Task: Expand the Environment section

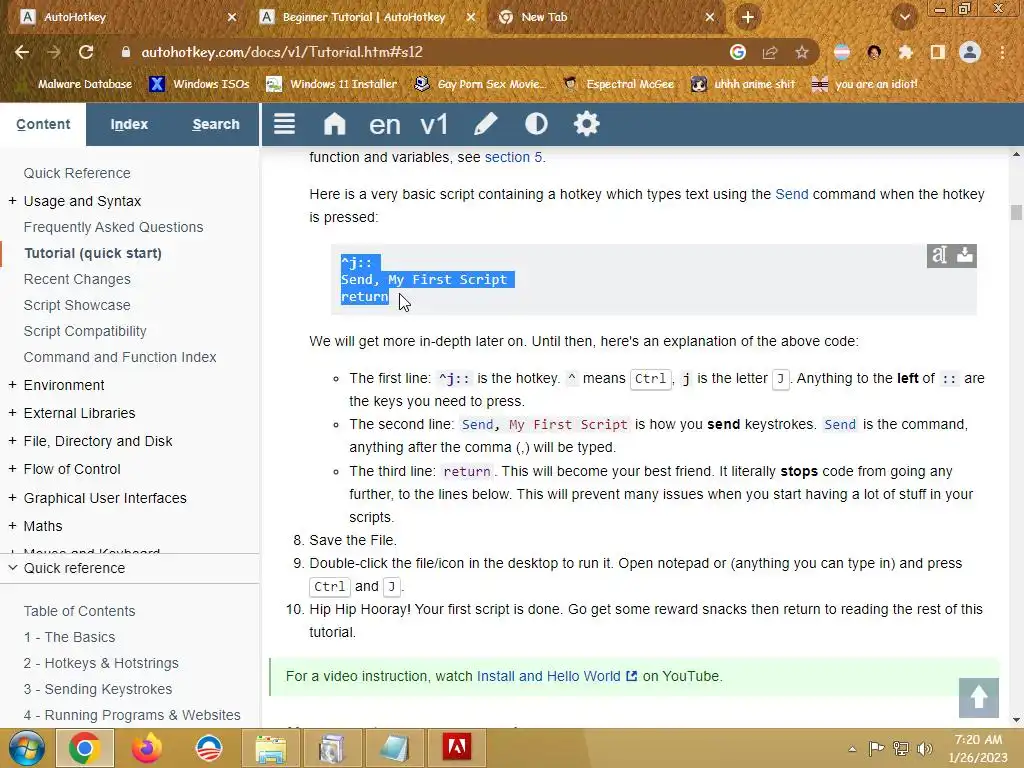Action: coord(12,385)
